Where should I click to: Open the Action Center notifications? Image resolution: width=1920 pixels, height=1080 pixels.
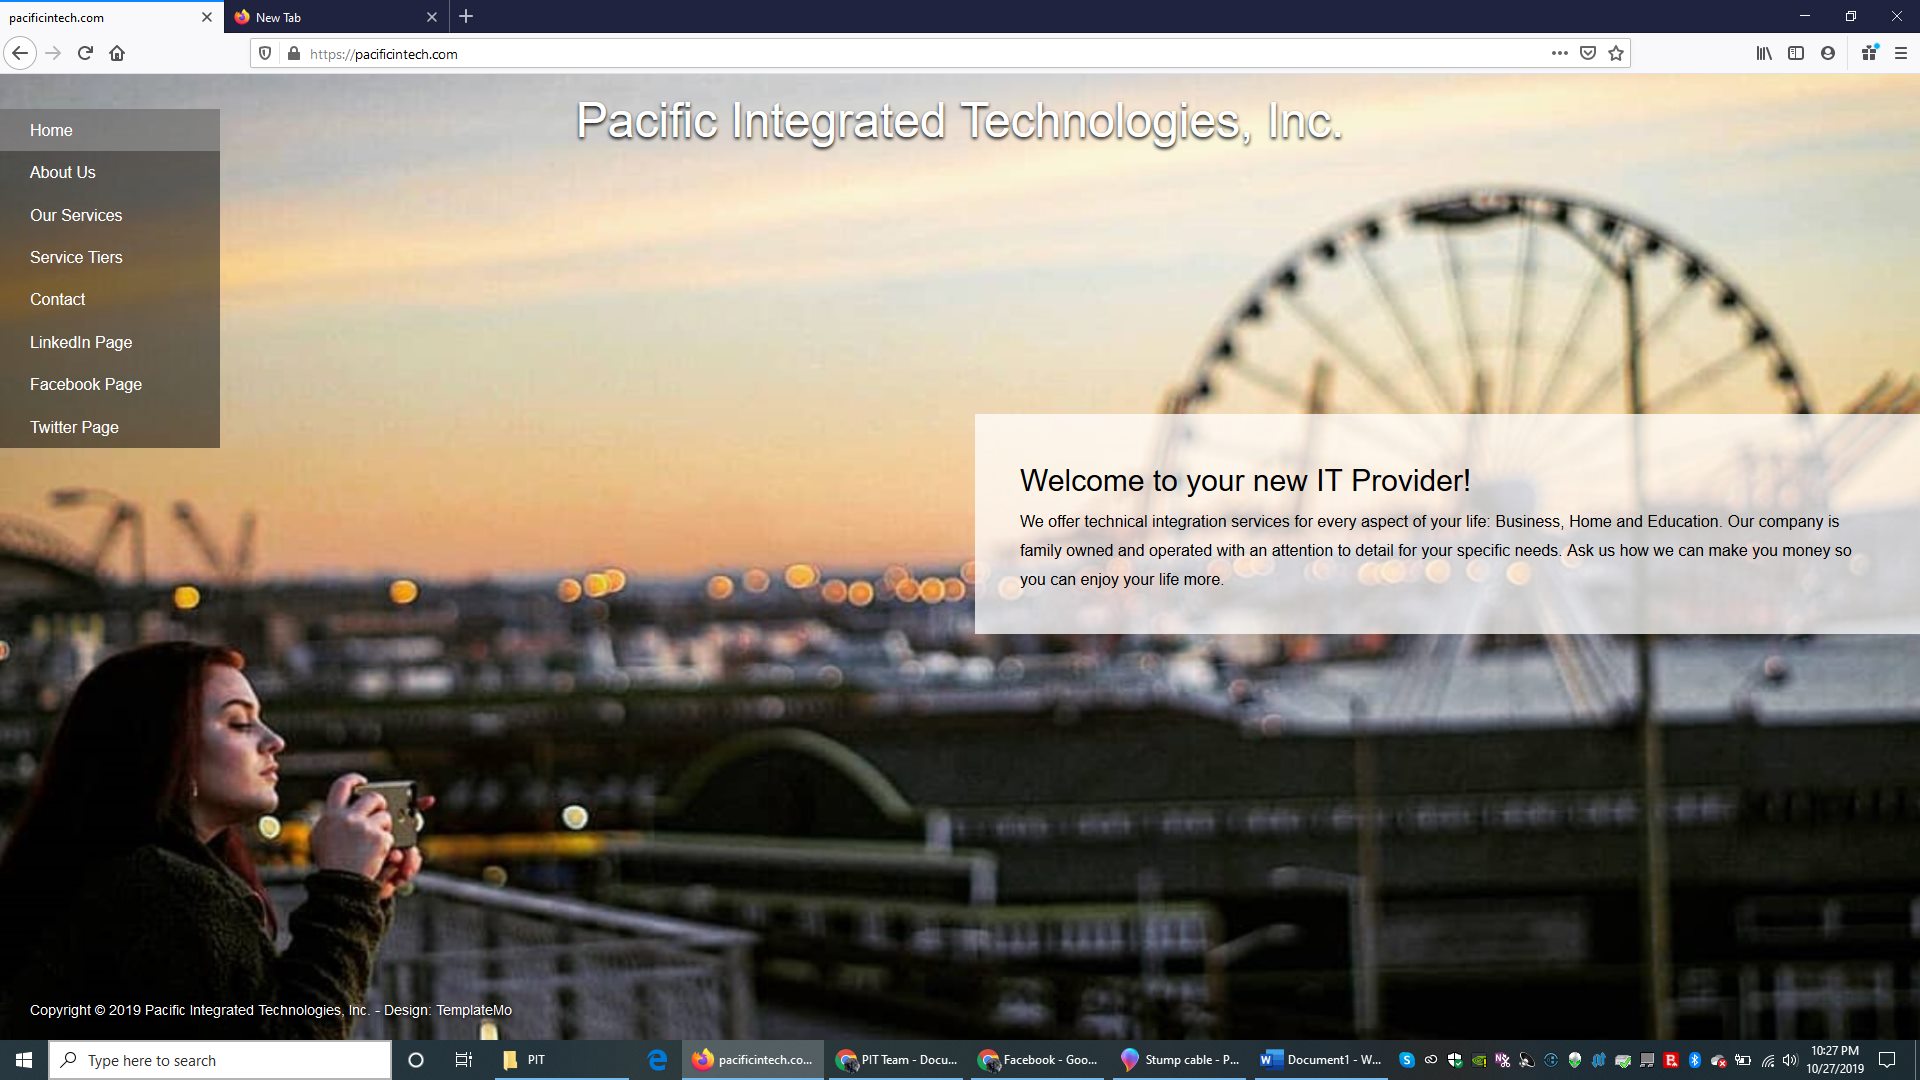[x=1887, y=1060]
